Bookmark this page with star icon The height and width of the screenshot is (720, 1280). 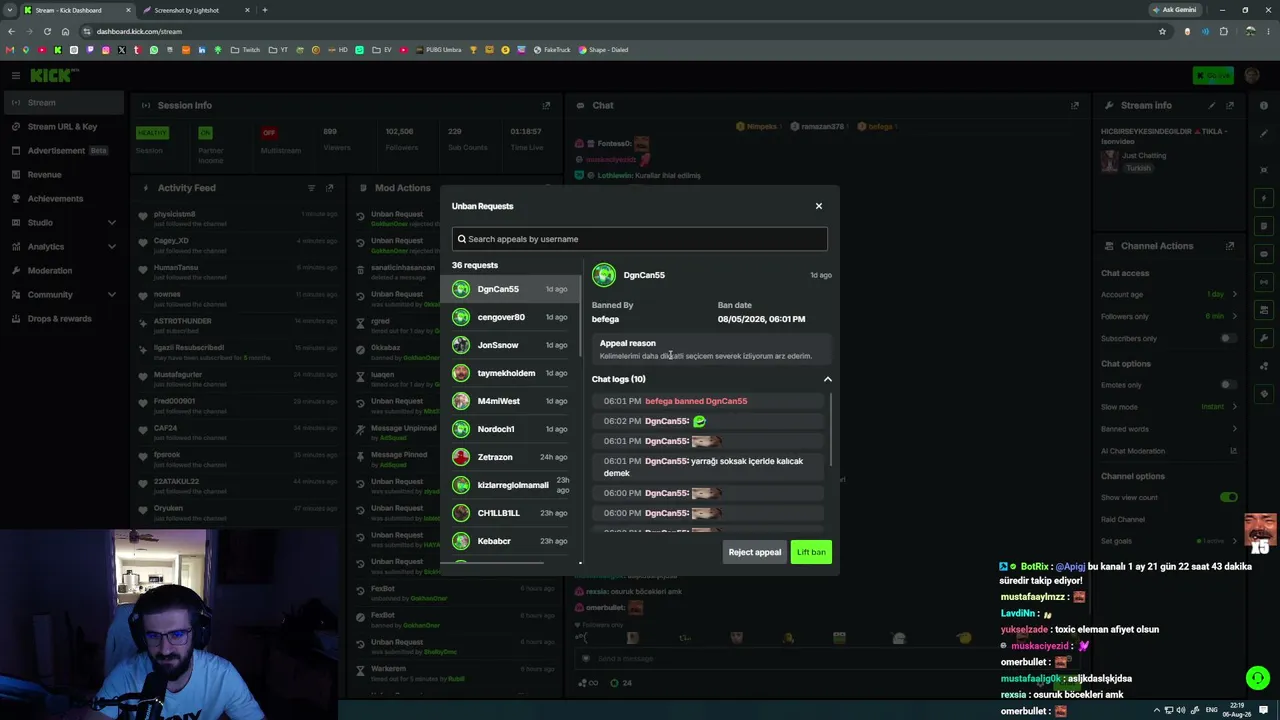pos(1162,31)
